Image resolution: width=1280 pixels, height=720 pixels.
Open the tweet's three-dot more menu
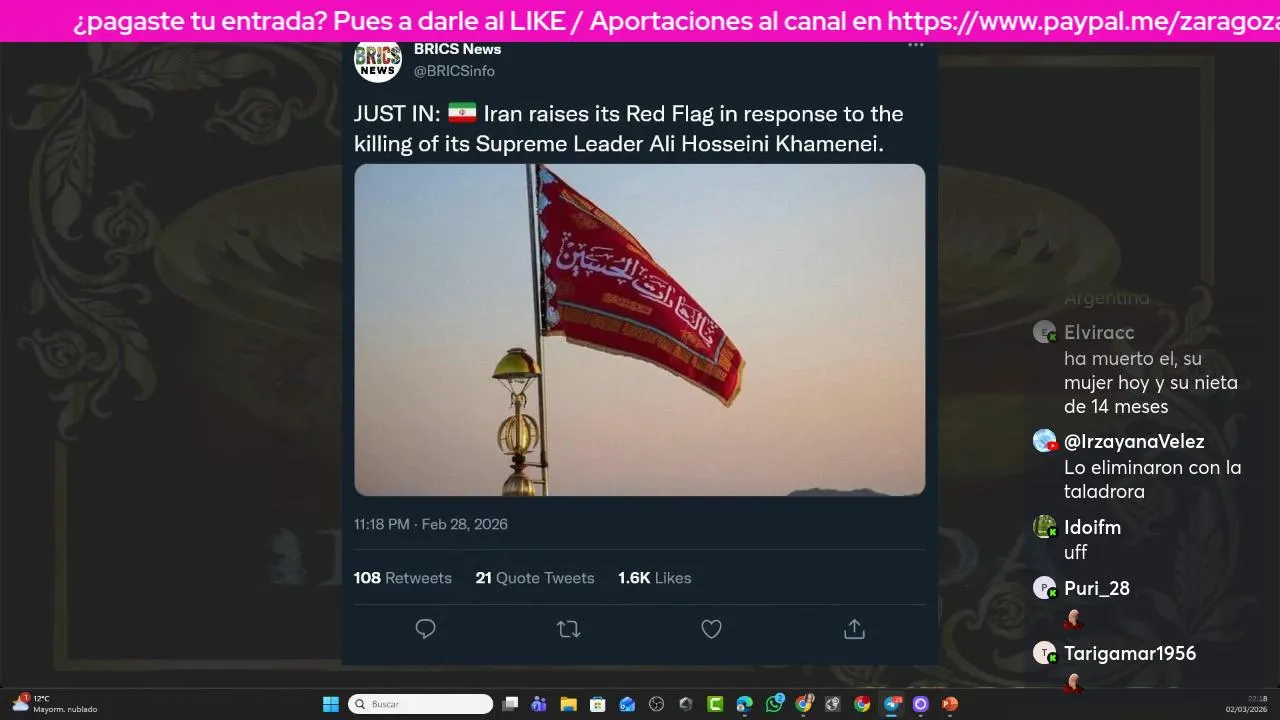(915, 45)
